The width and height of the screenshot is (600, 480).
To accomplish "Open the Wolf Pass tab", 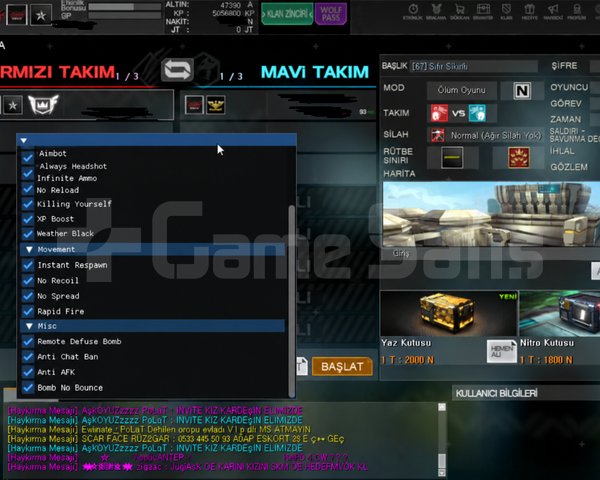I will [331, 14].
